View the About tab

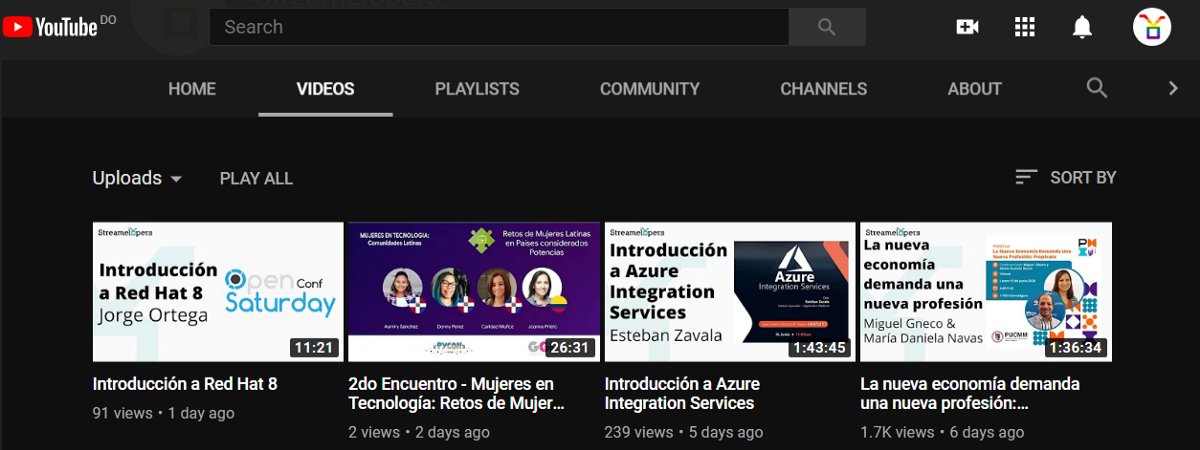pyautogui.click(x=975, y=89)
